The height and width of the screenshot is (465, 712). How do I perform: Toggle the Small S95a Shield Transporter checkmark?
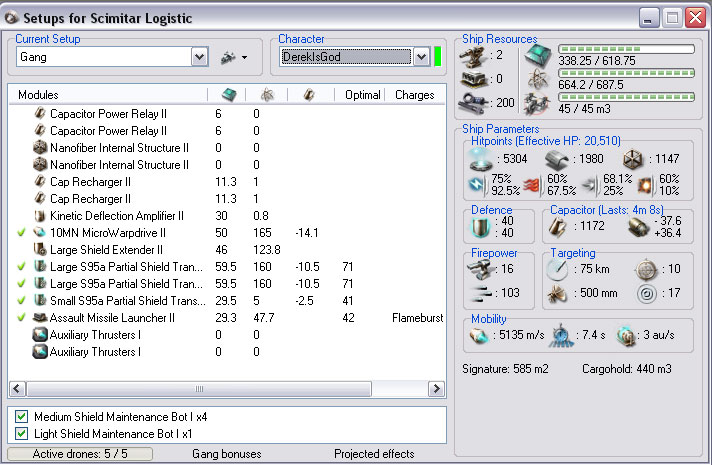pos(21,301)
